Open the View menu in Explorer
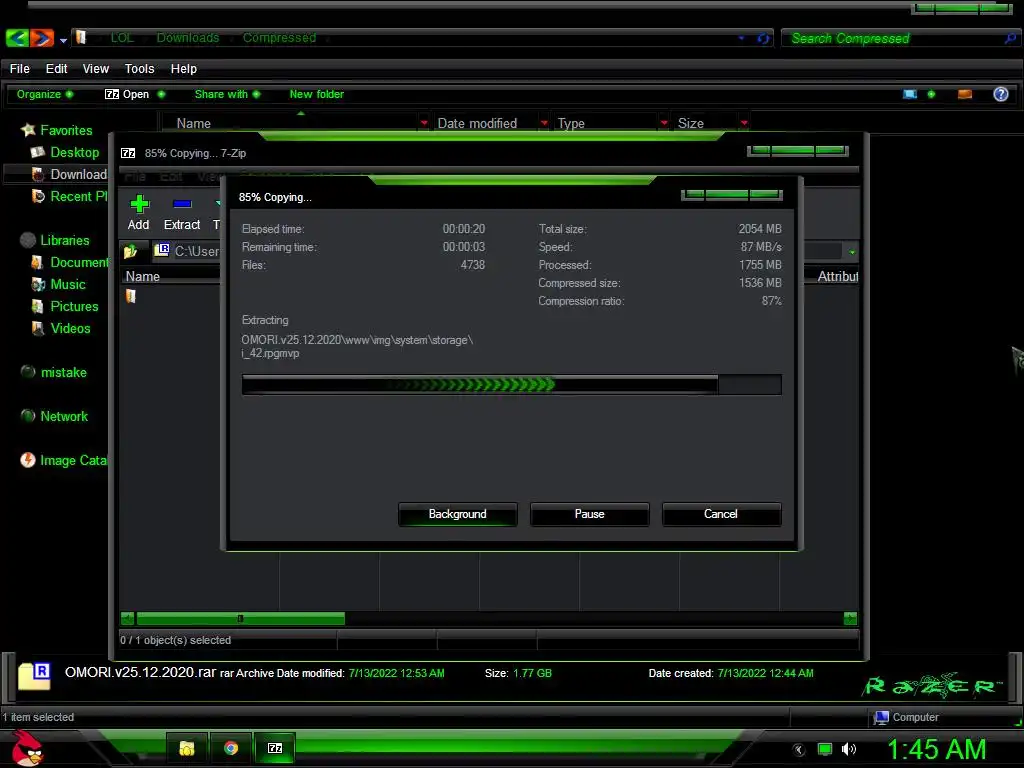1024x768 pixels. click(95, 69)
